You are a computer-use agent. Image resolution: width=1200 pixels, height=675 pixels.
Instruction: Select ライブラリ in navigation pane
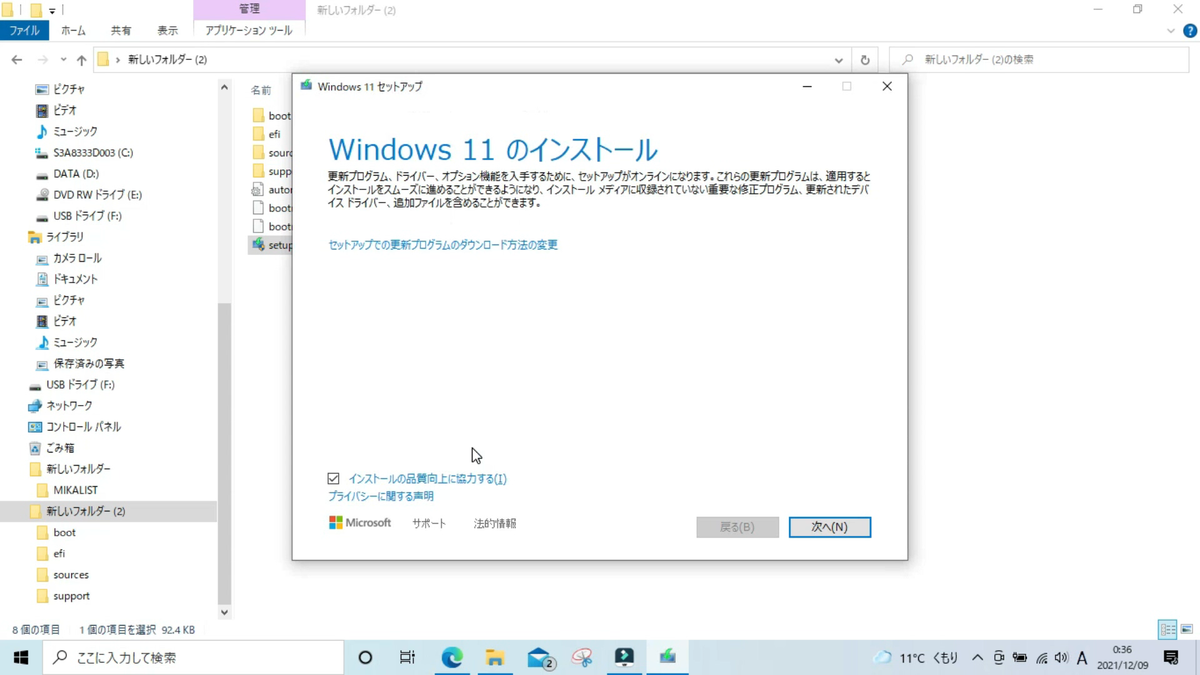tap(65, 237)
